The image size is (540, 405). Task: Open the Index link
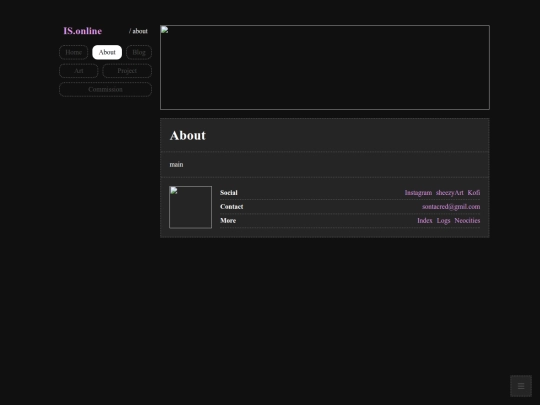click(425, 221)
